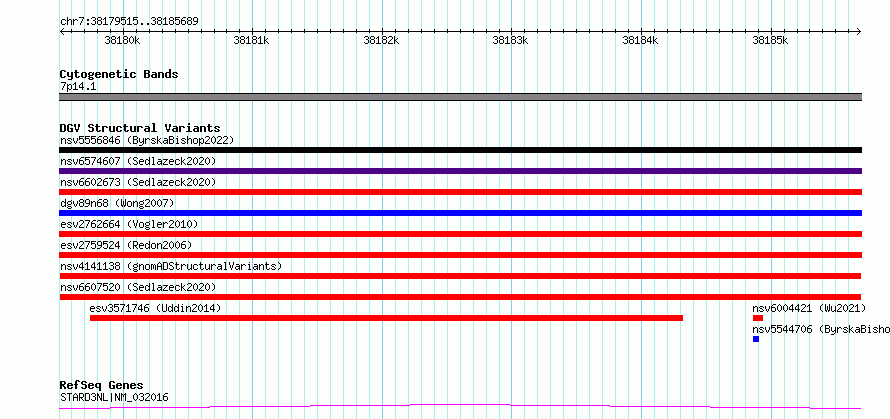Screen dimensions: 890x419
Task: Click the red nsv6607520 variant bar
Action: tap(460, 297)
